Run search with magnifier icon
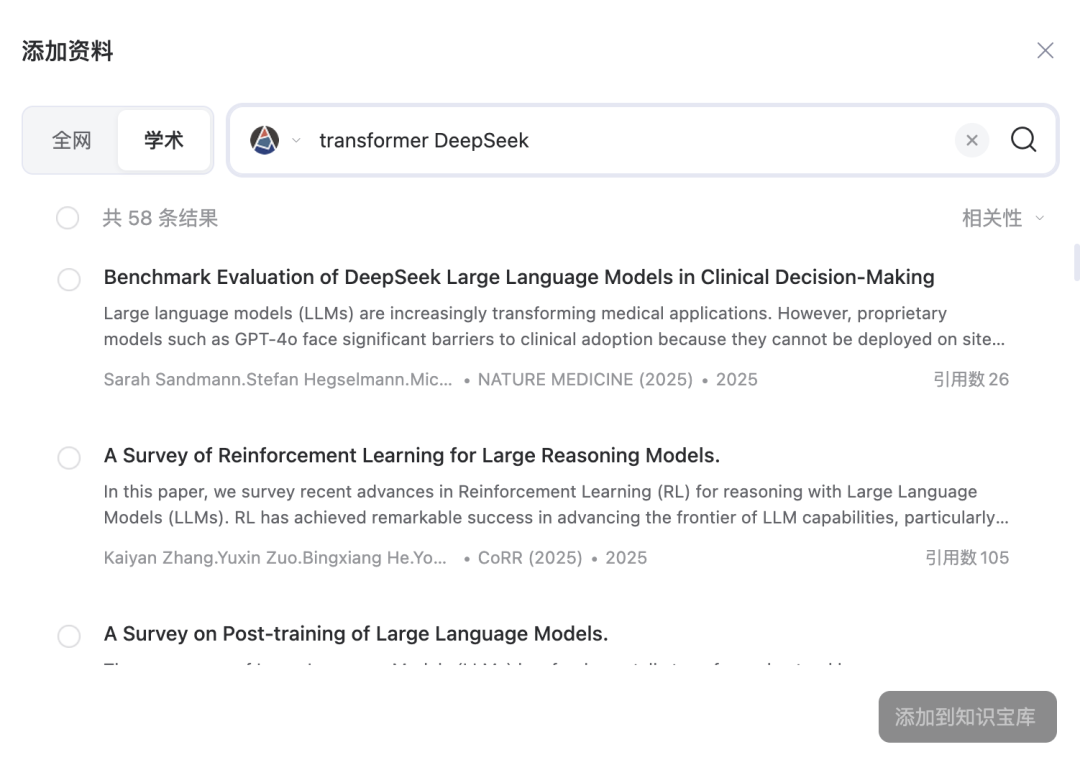This screenshot has width=1080, height=765. [x=1024, y=140]
